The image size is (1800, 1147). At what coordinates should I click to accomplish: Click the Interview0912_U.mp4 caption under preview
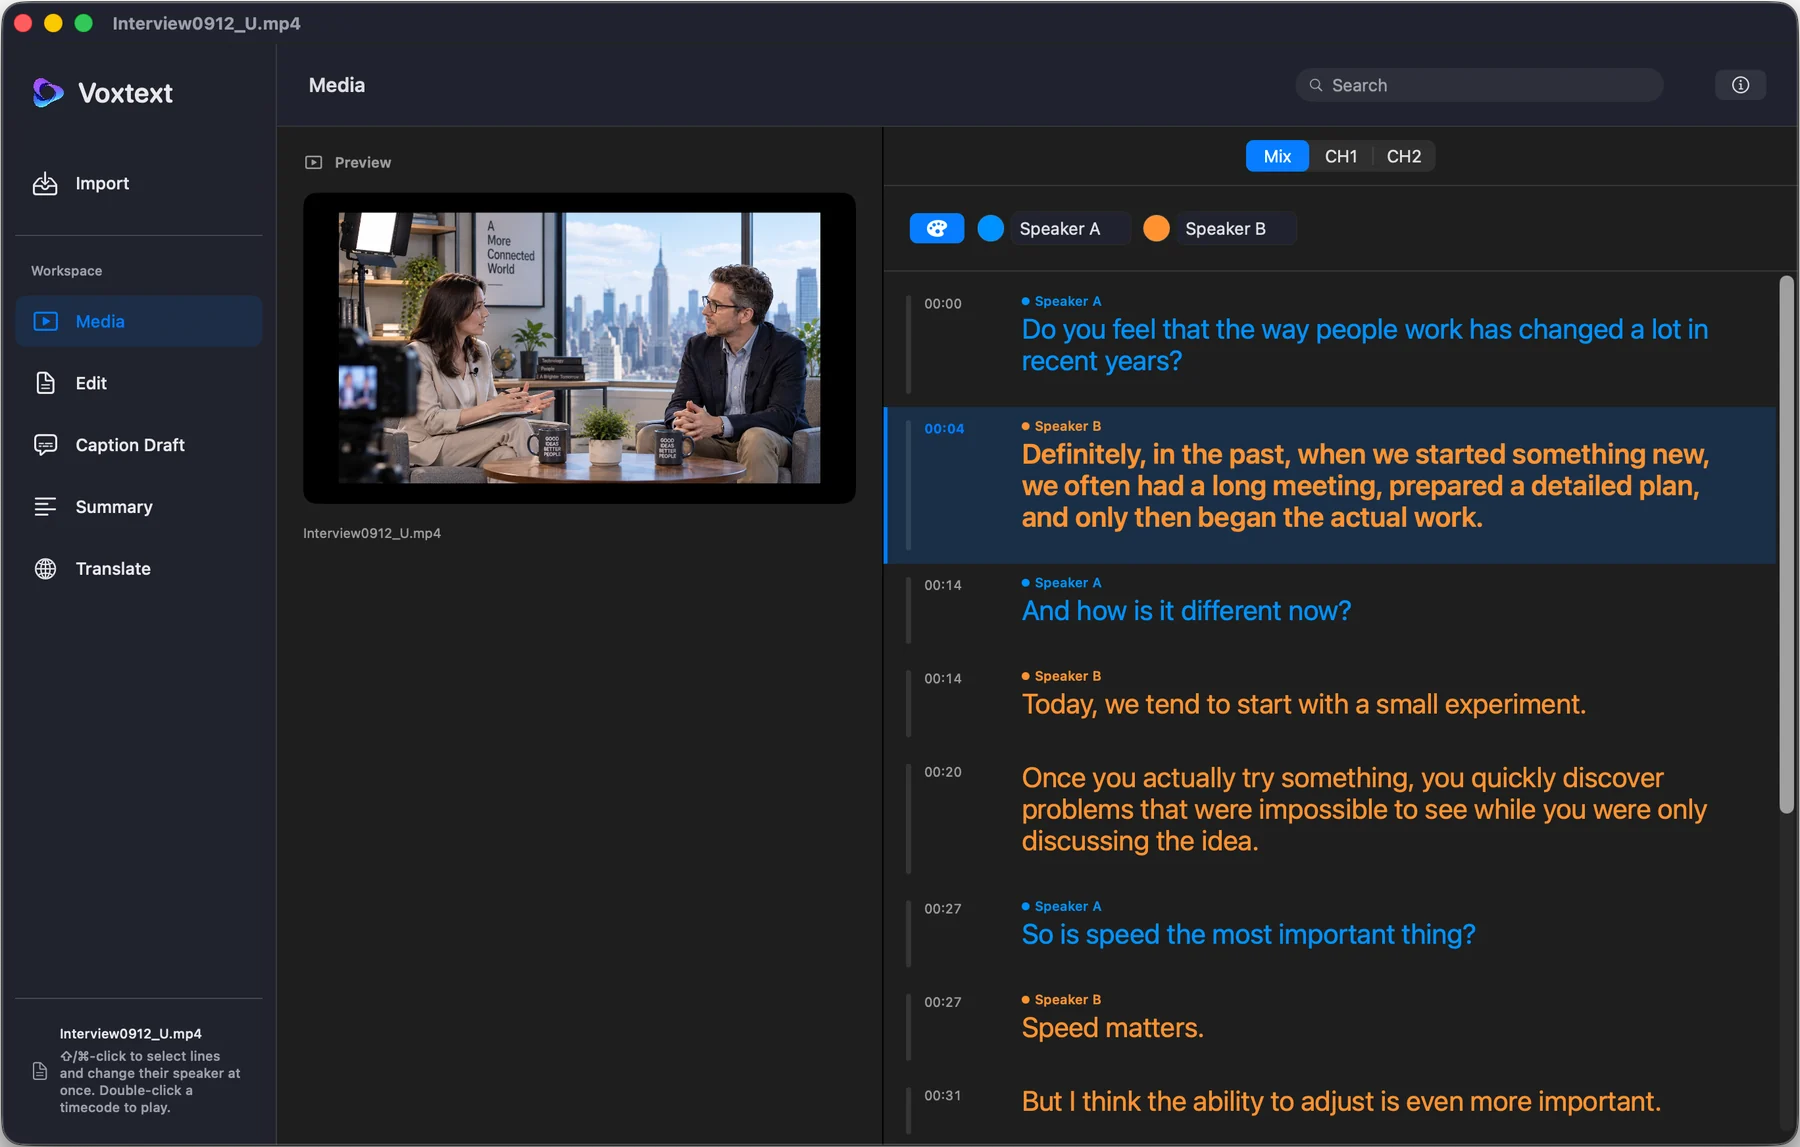click(x=372, y=533)
